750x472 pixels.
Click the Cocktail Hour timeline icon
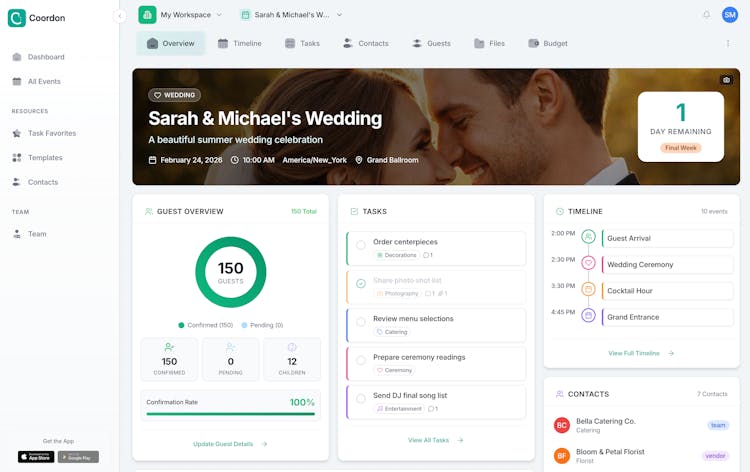[x=588, y=290]
